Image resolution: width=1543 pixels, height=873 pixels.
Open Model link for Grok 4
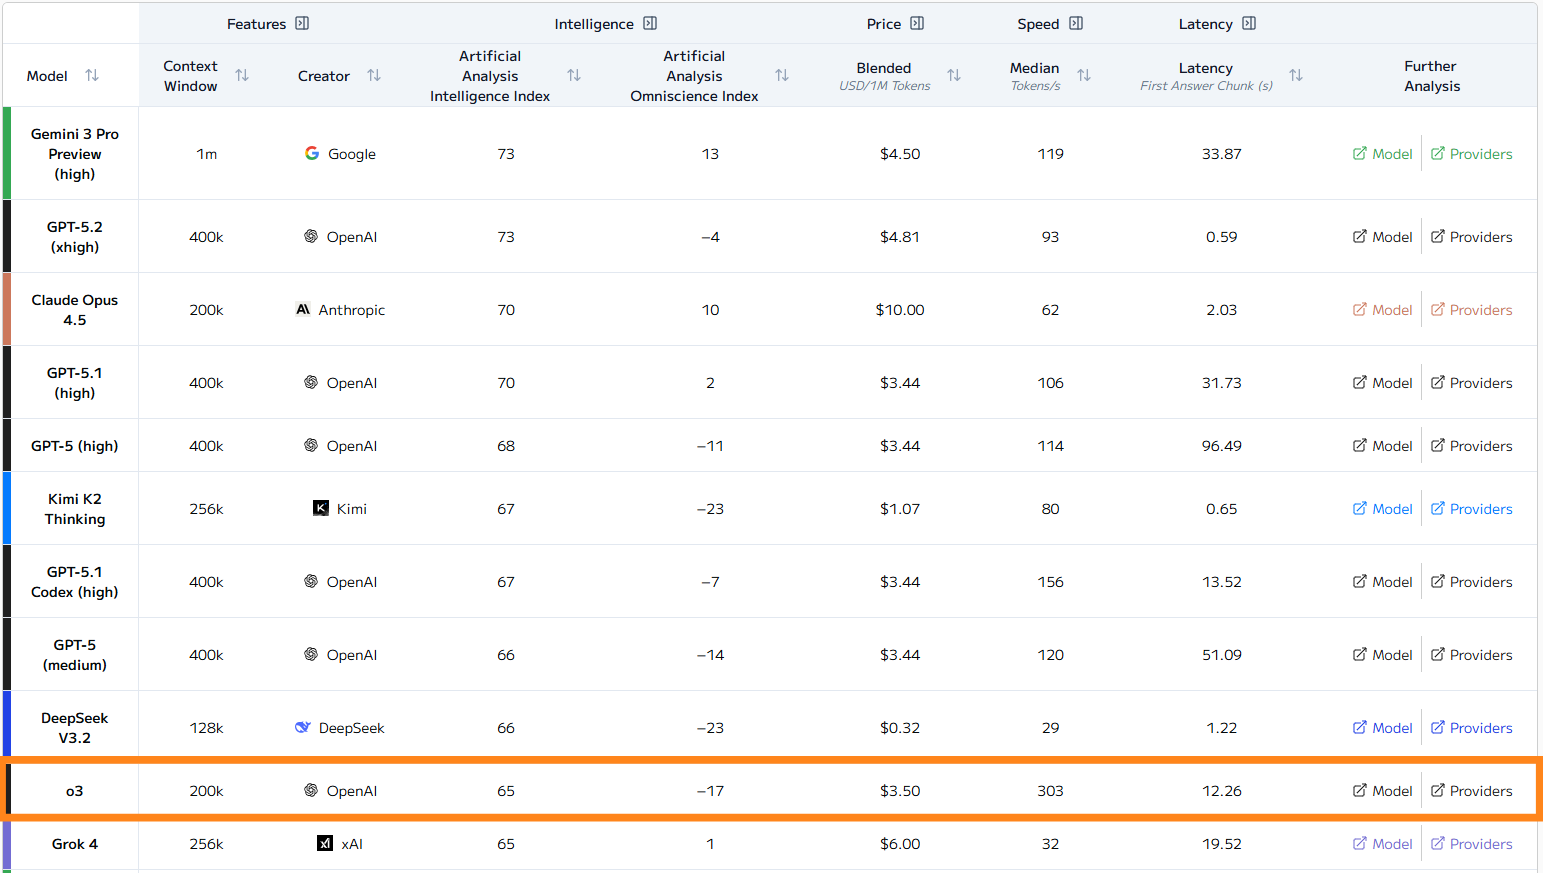[x=1383, y=844]
